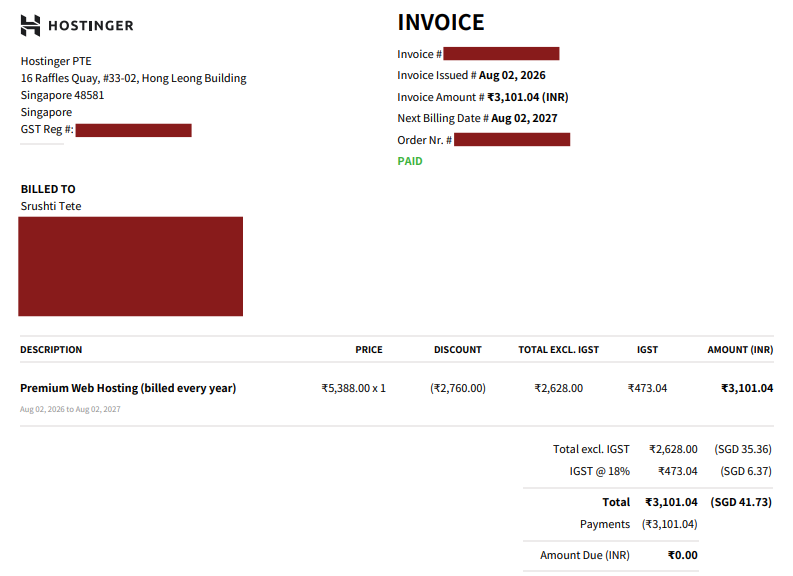793x576 pixels.
Task: Select the invoice issued date 'Aug 02, 2026'
Action: (512, 75)
